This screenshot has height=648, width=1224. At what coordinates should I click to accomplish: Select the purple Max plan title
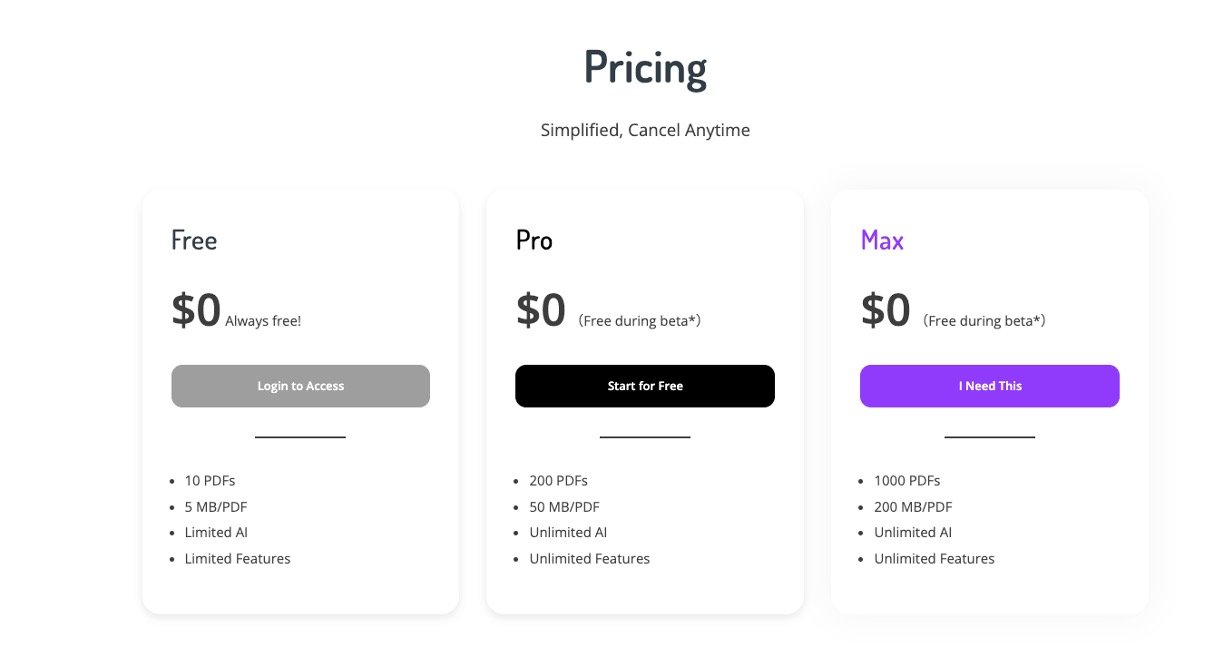pyautogui.click(x=882, y=240)
